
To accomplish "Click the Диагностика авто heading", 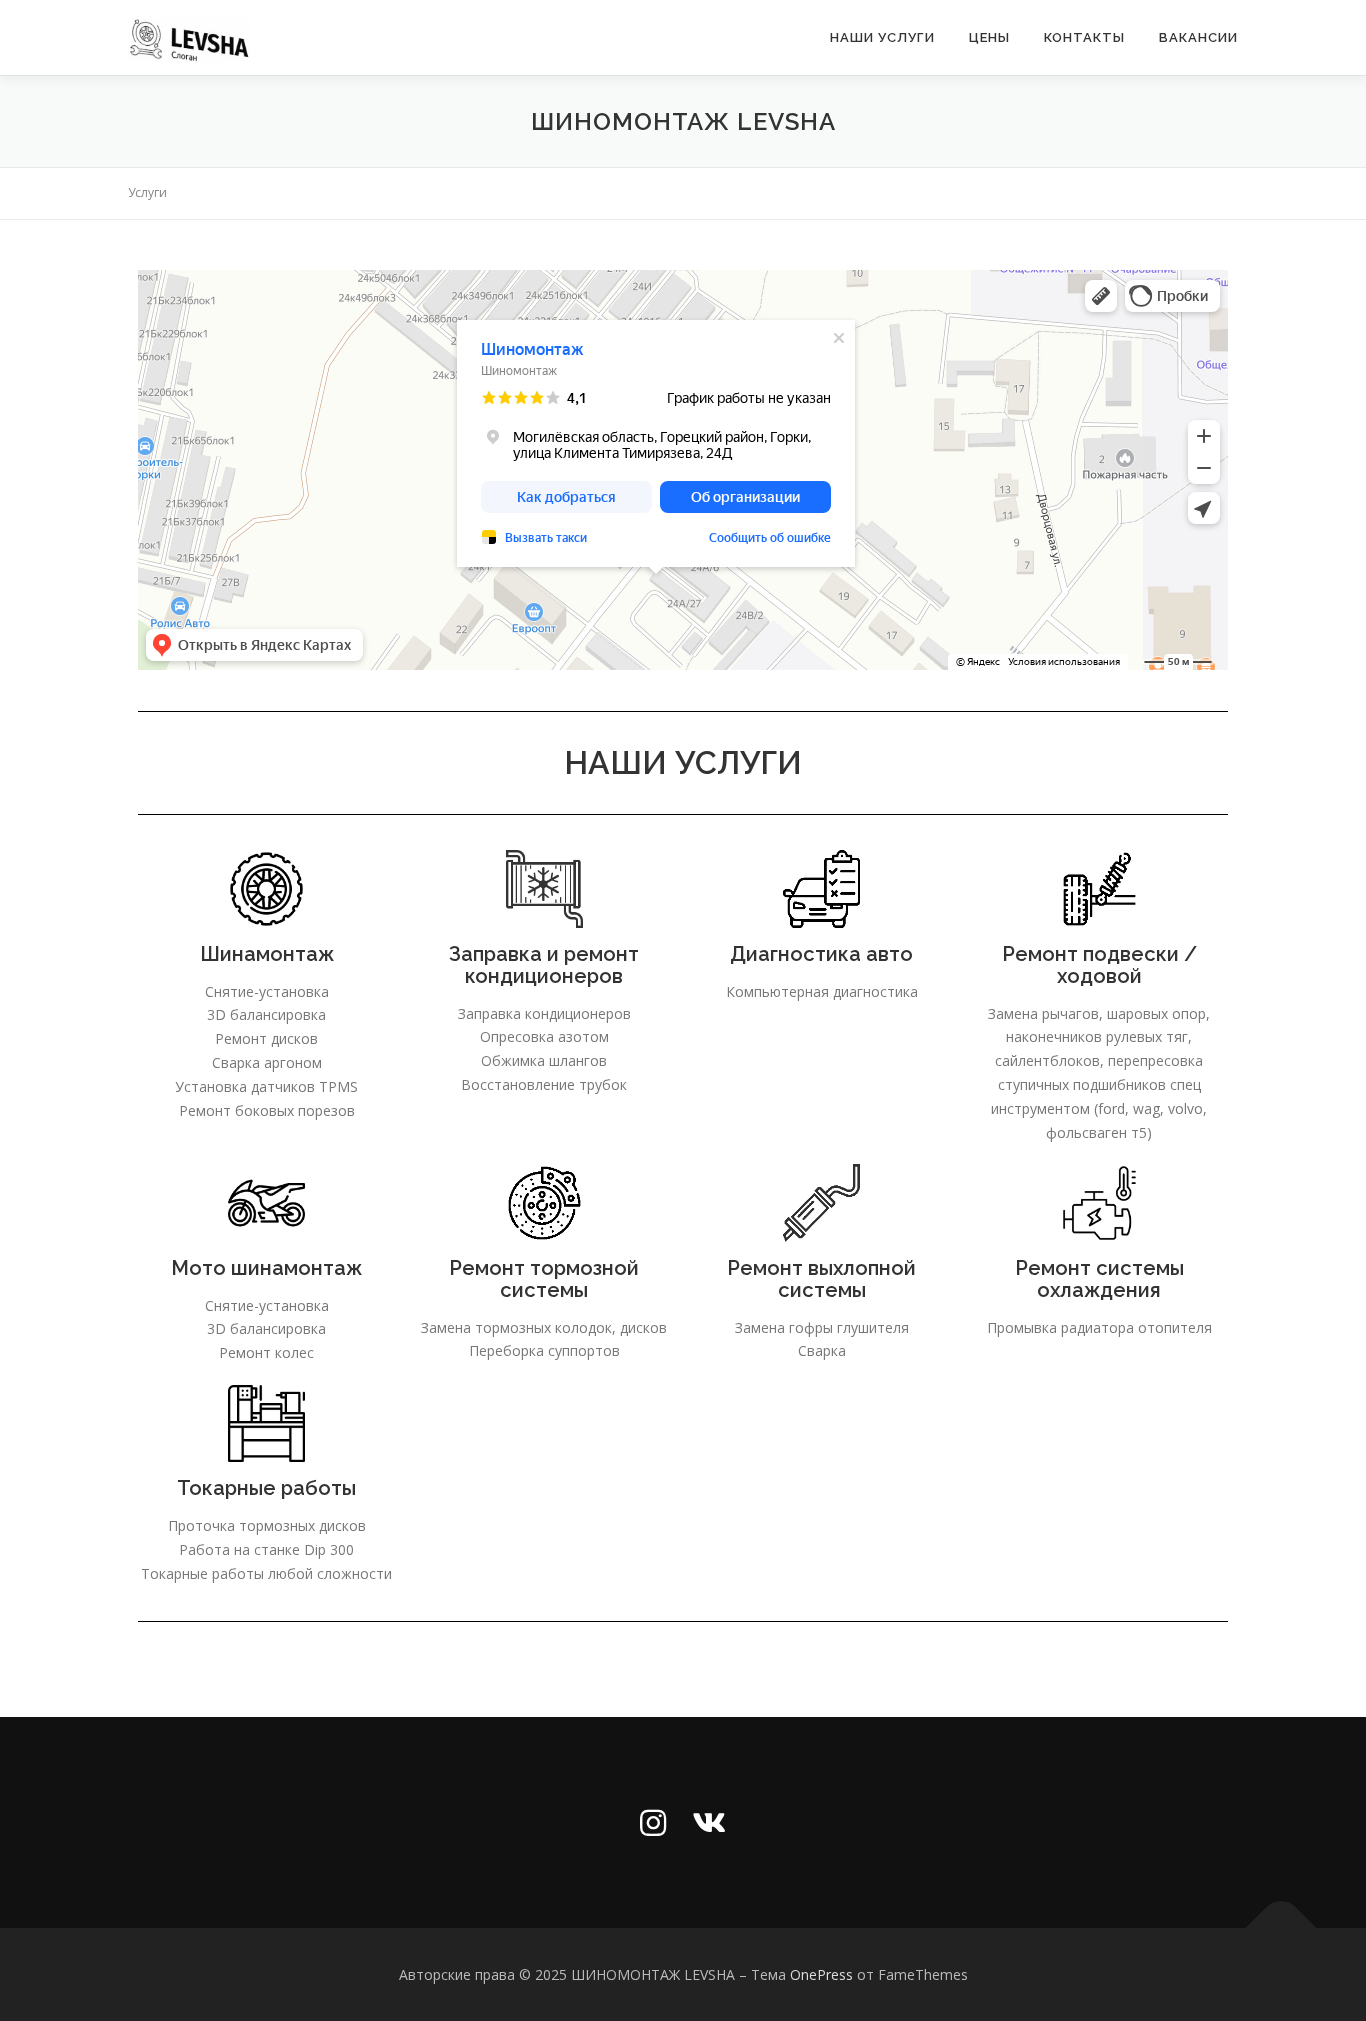I will pyautogui.click(x=822, y=954).
